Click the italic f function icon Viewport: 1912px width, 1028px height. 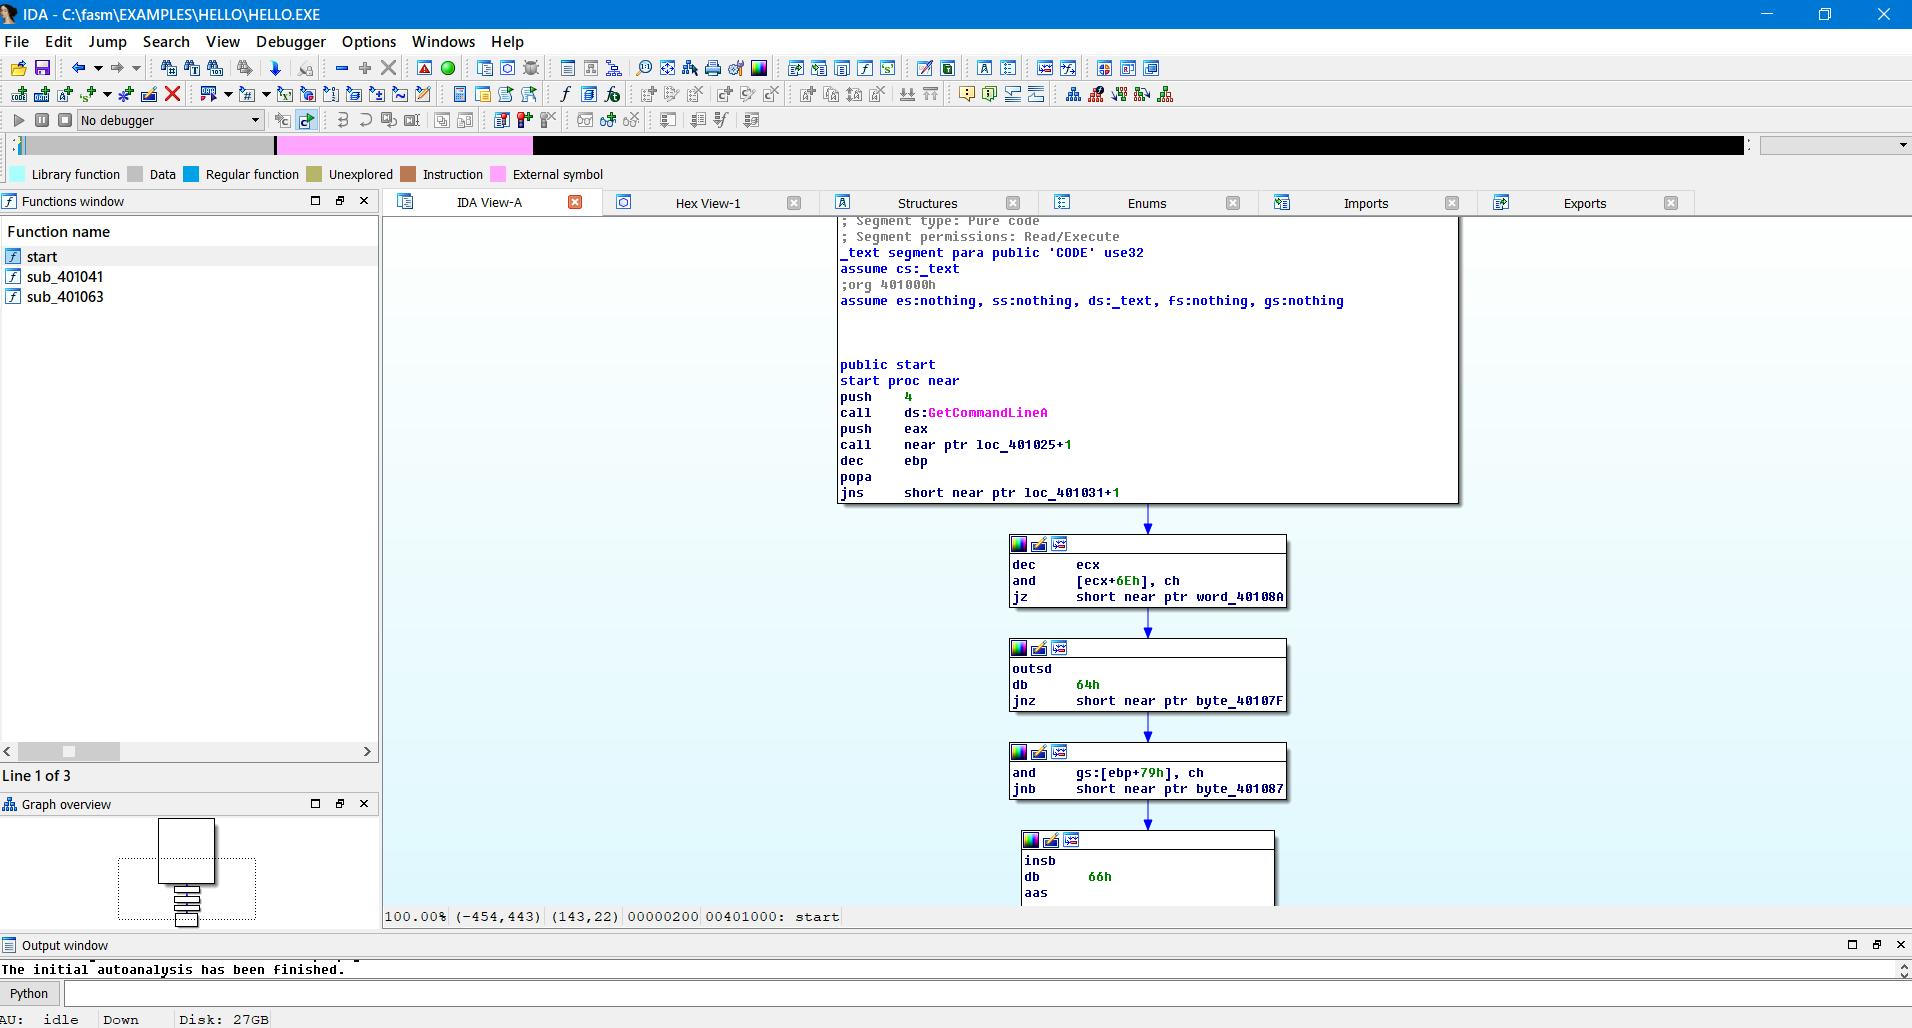coord(565,94)
